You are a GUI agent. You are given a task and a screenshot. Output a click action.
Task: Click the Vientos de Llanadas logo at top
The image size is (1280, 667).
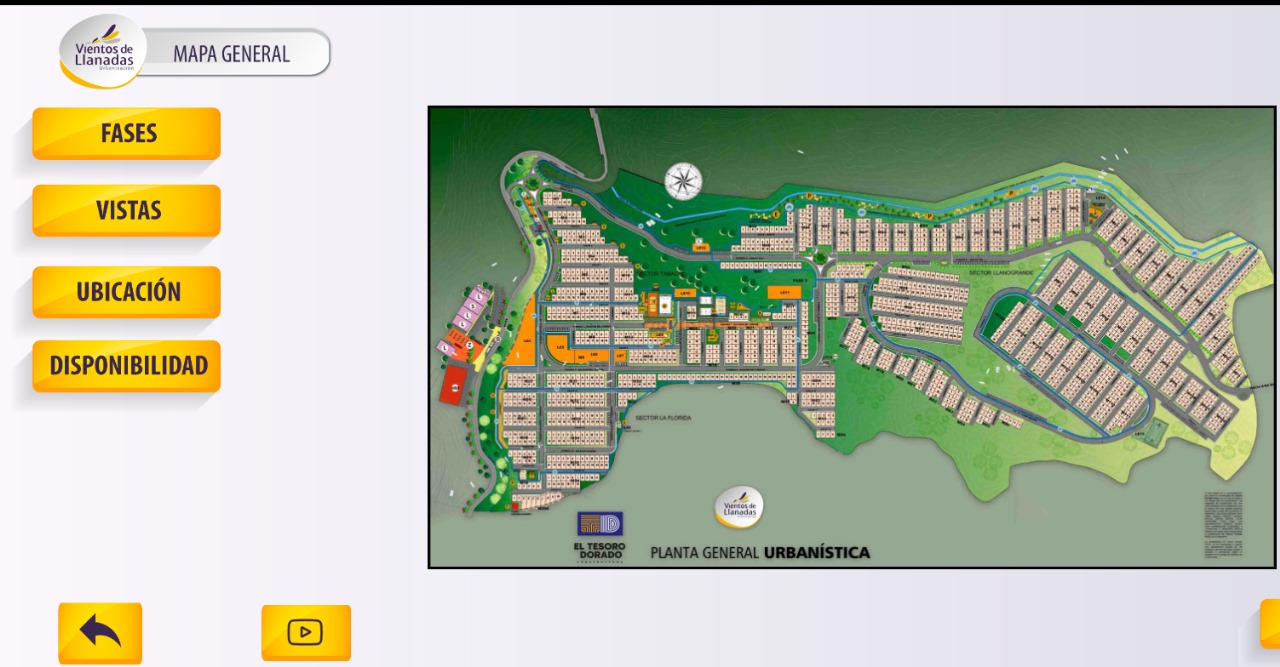coord(103,52)
